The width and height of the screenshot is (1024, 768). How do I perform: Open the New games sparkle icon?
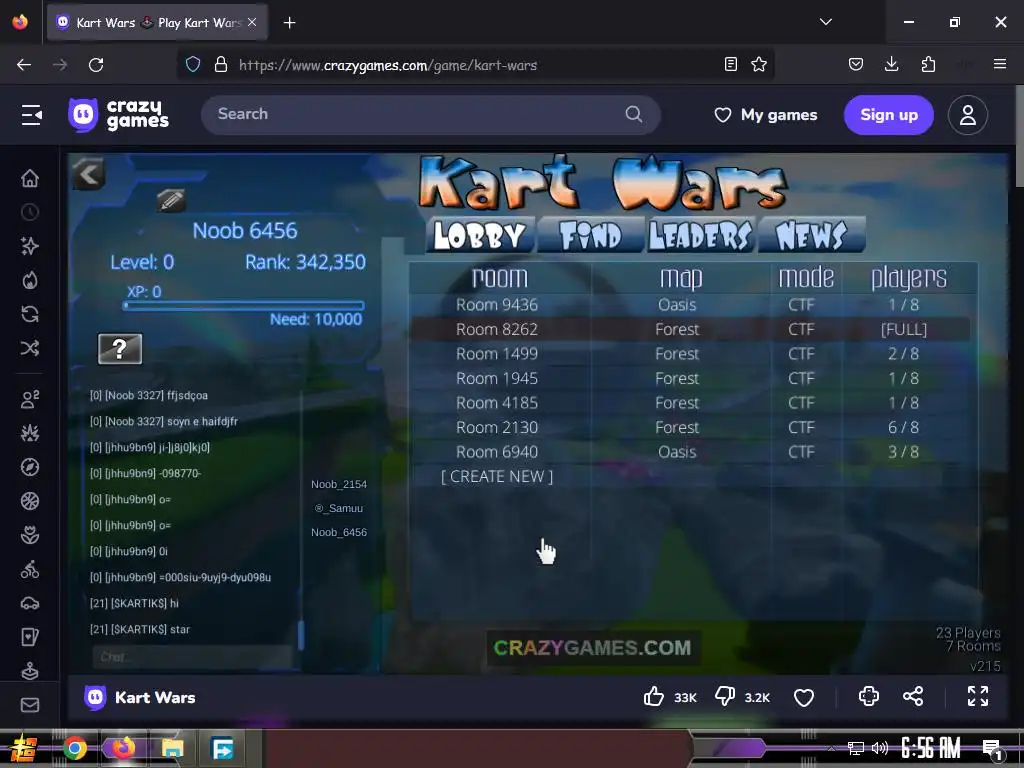[x=30, y=246]
